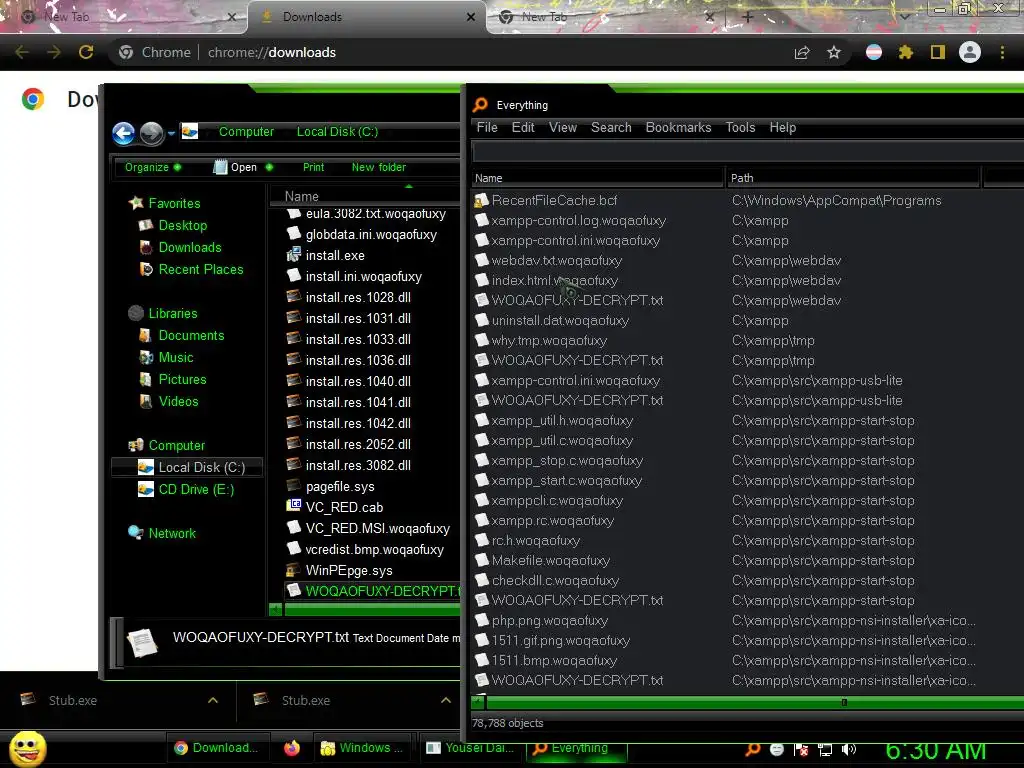Open the Search menu in Everything

pos(611,127)
